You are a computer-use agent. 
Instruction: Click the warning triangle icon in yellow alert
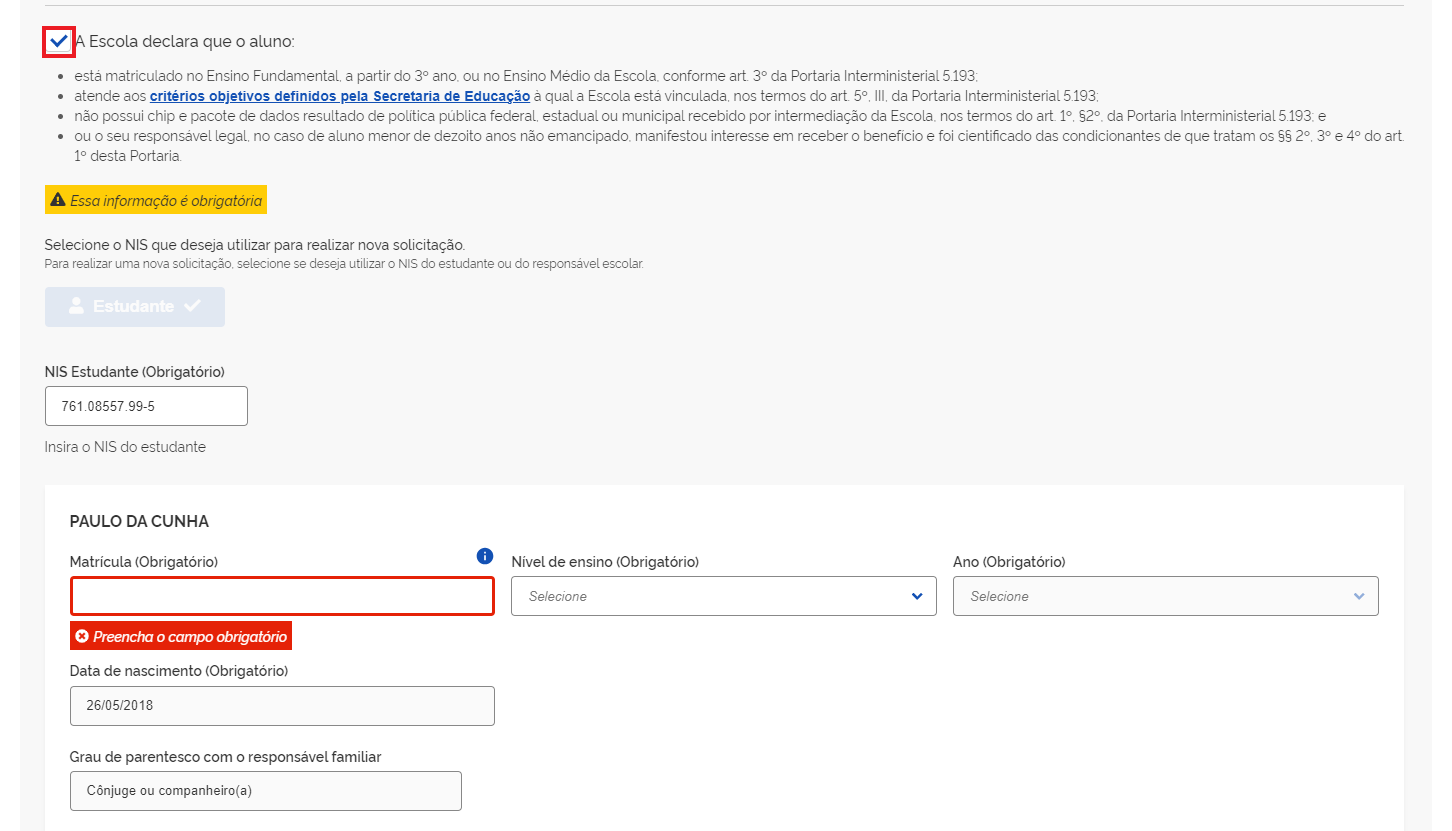pyautogui.click(x=58, y=201)
